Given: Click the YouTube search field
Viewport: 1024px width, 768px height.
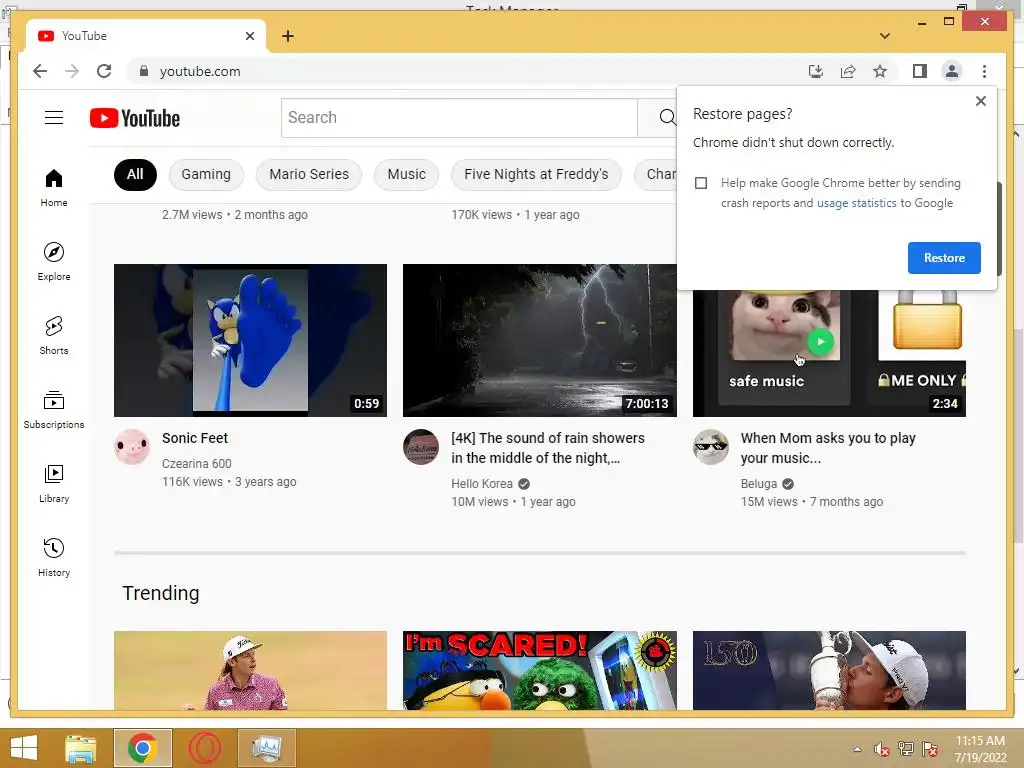Looking at the screenshot, I should (459, 118).
